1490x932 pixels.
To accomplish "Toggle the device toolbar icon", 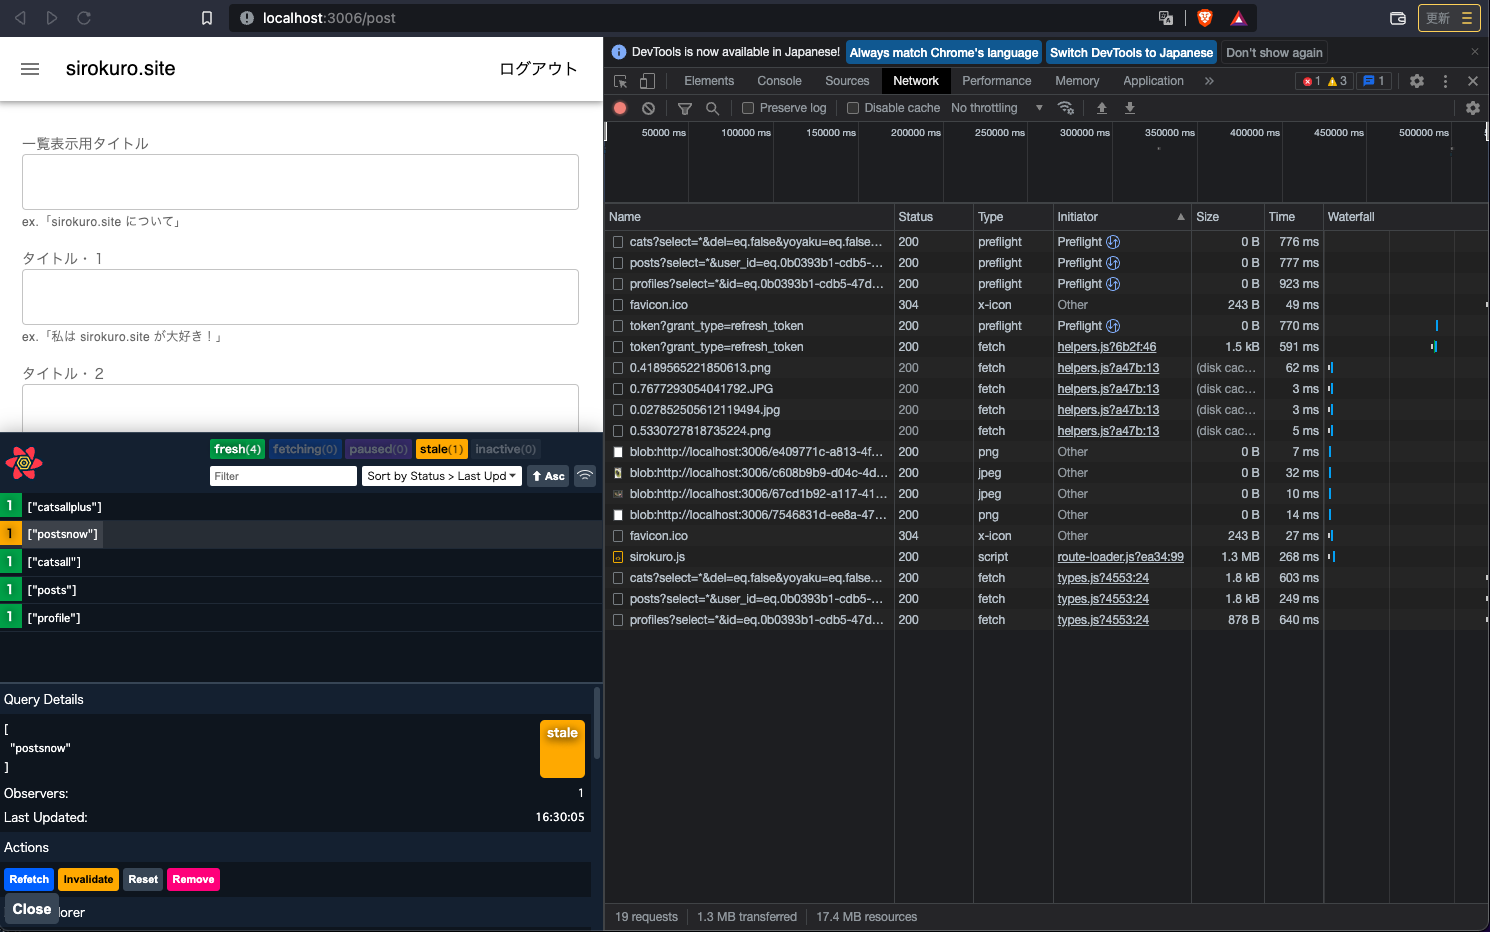I will click(x=647, y=81).
